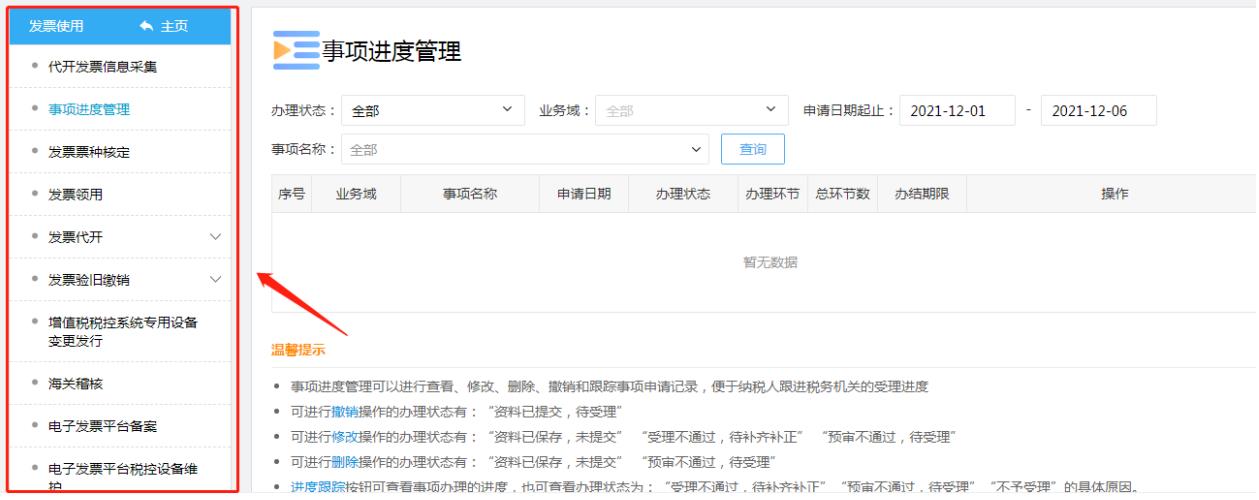Click the 办理状态 column header
1259x500 pixels.
tap(682, 194)
